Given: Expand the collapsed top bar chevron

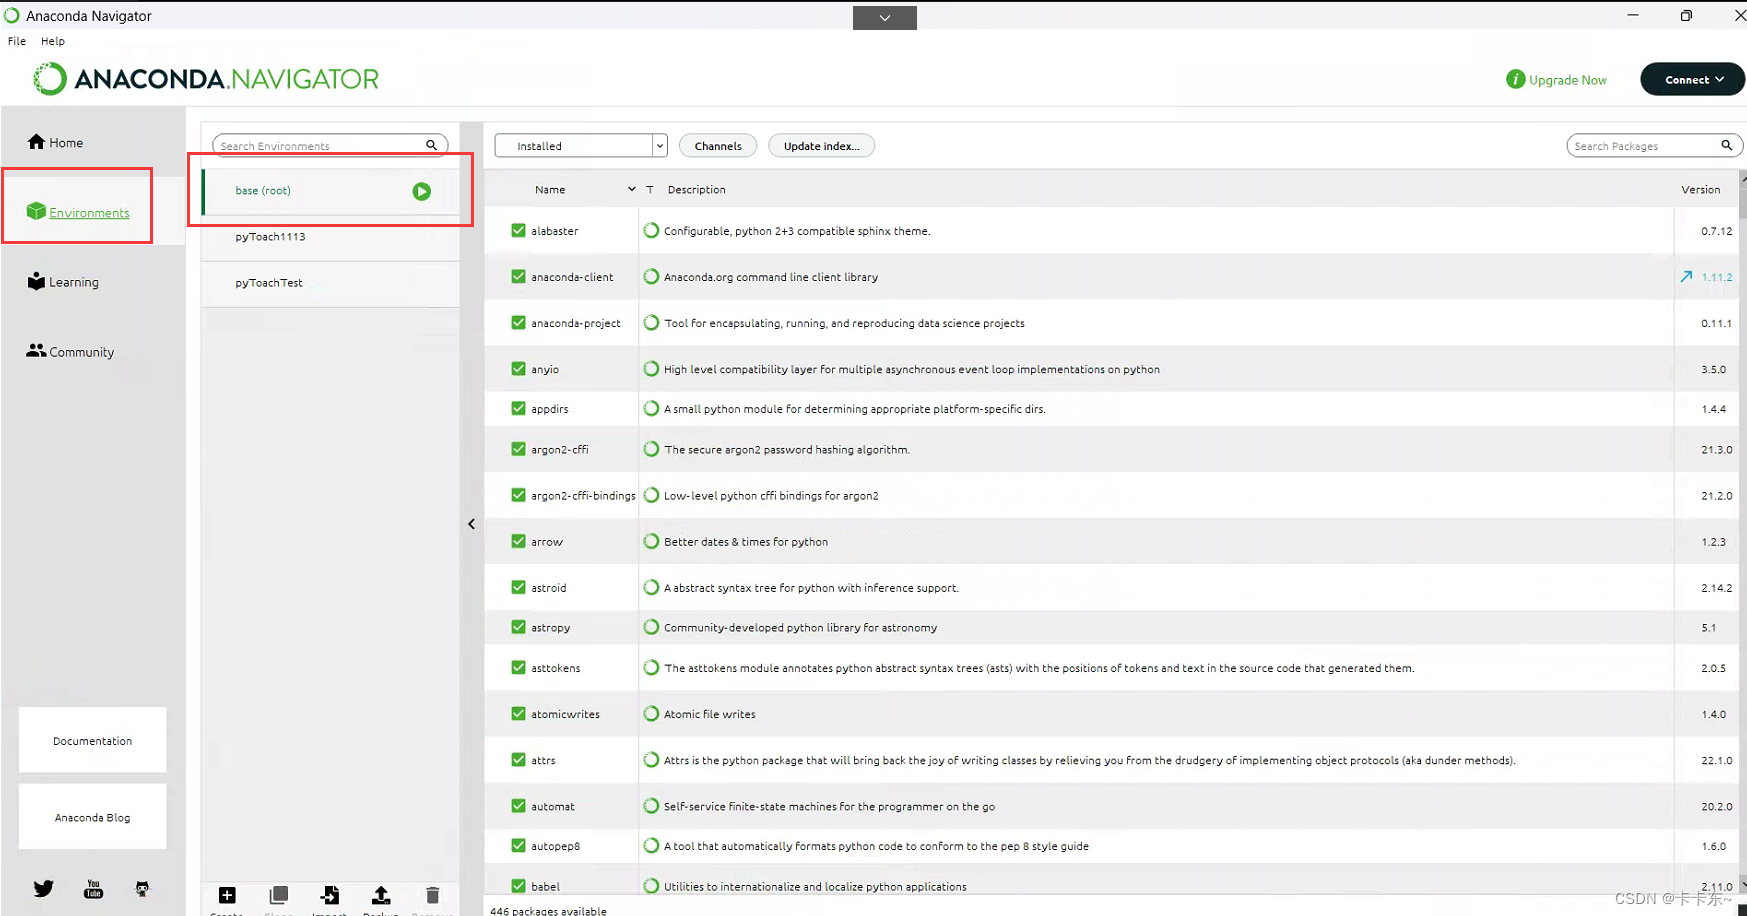Looking at the screenshot, I should pyautogui.click(x=884, y=17).
